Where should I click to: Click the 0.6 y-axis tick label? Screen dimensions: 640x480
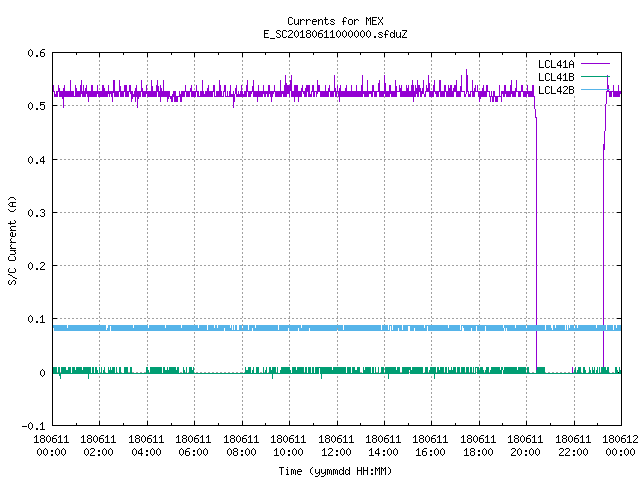coord(36,53)
